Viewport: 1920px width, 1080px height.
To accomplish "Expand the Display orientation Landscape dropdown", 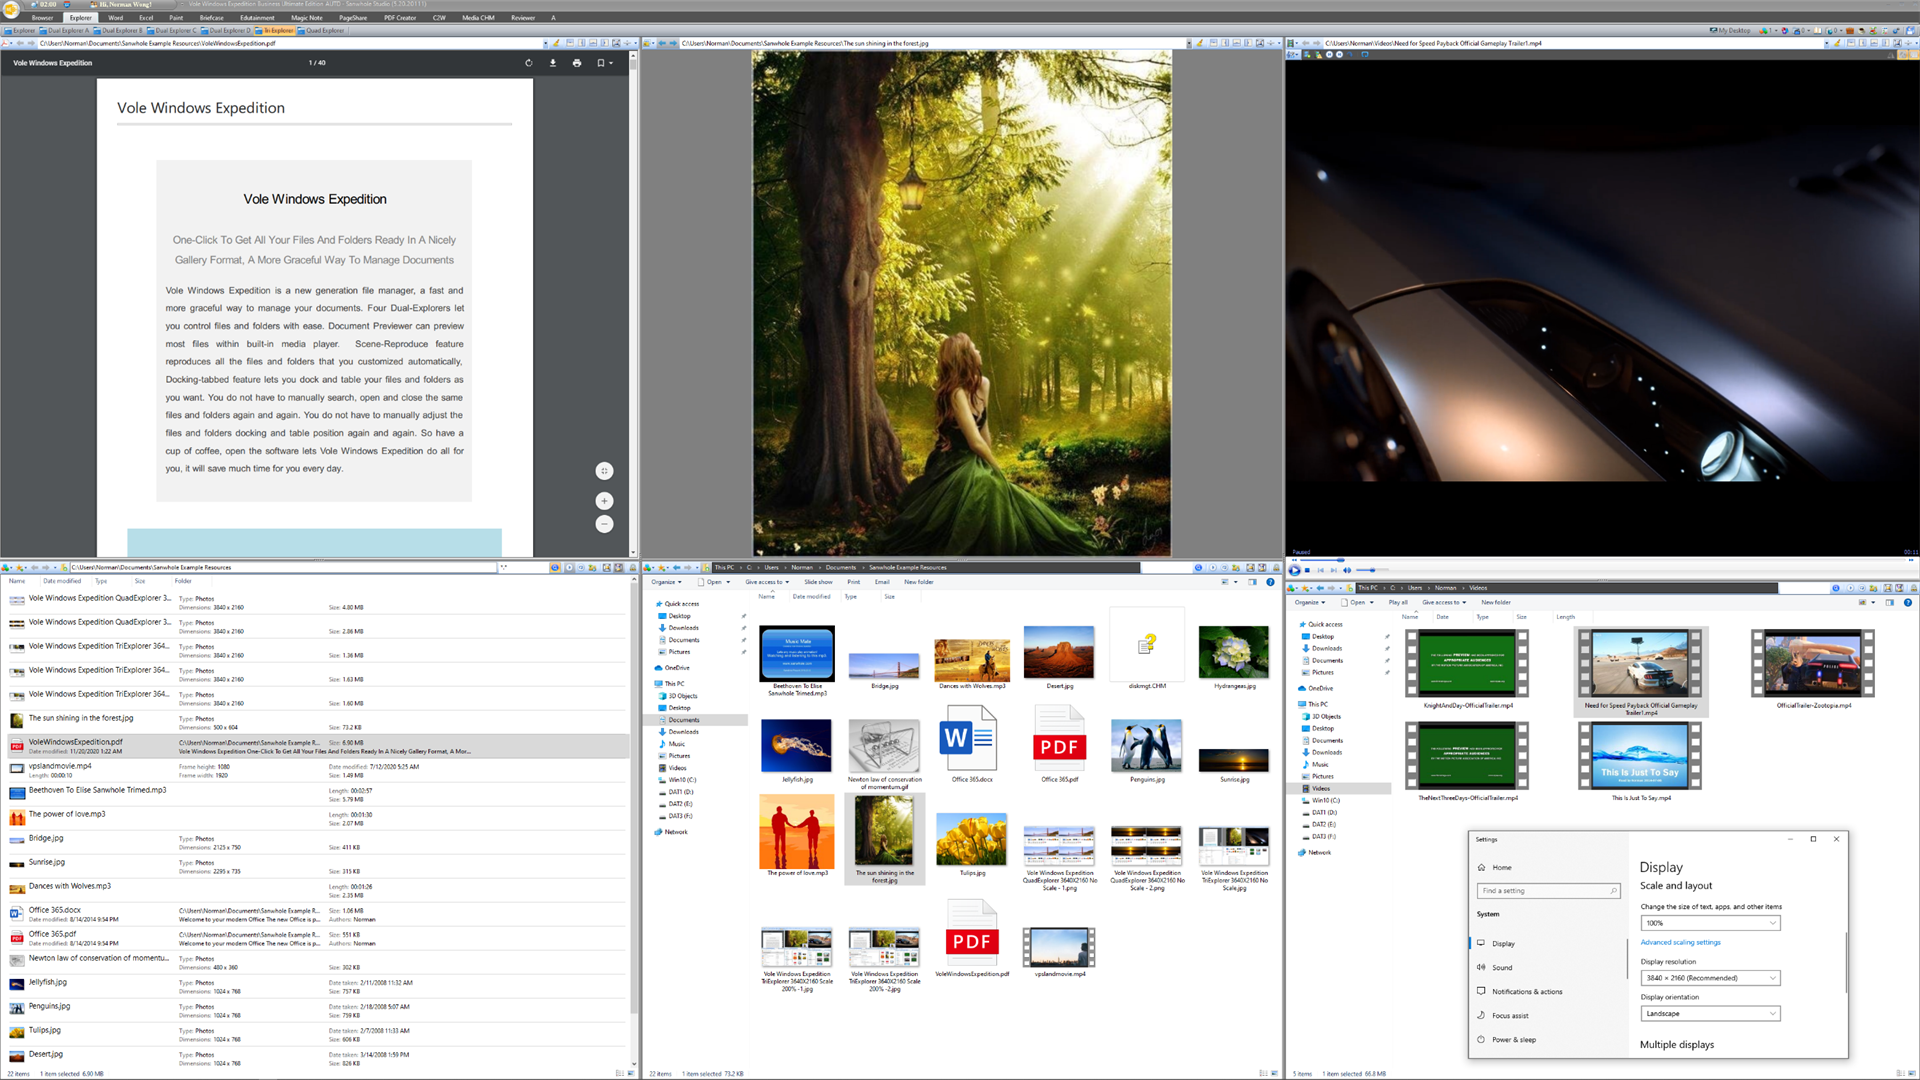I will pyautogui.click(x=1710, y=1014).
